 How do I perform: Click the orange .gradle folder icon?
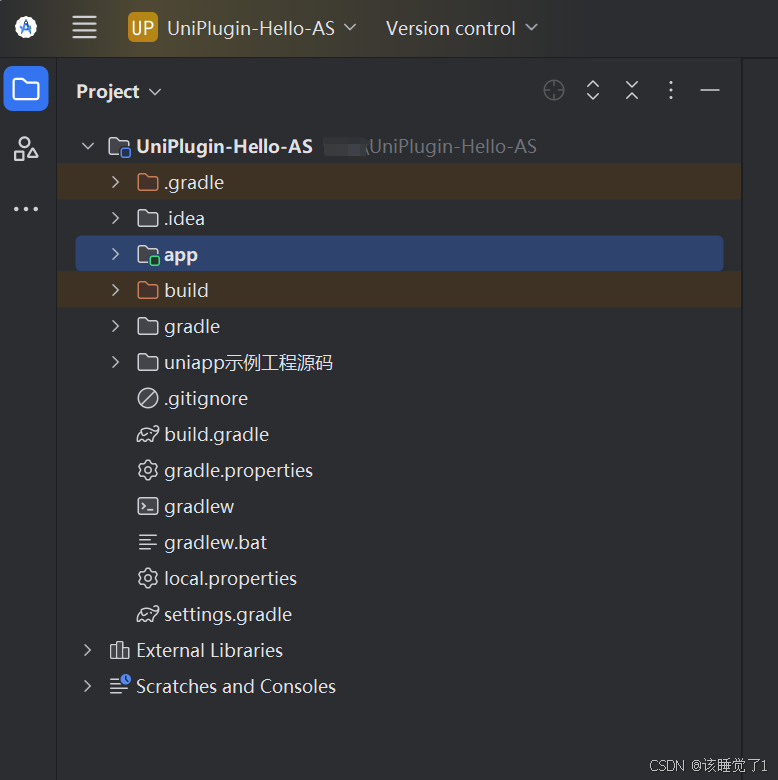coord(148,182)
